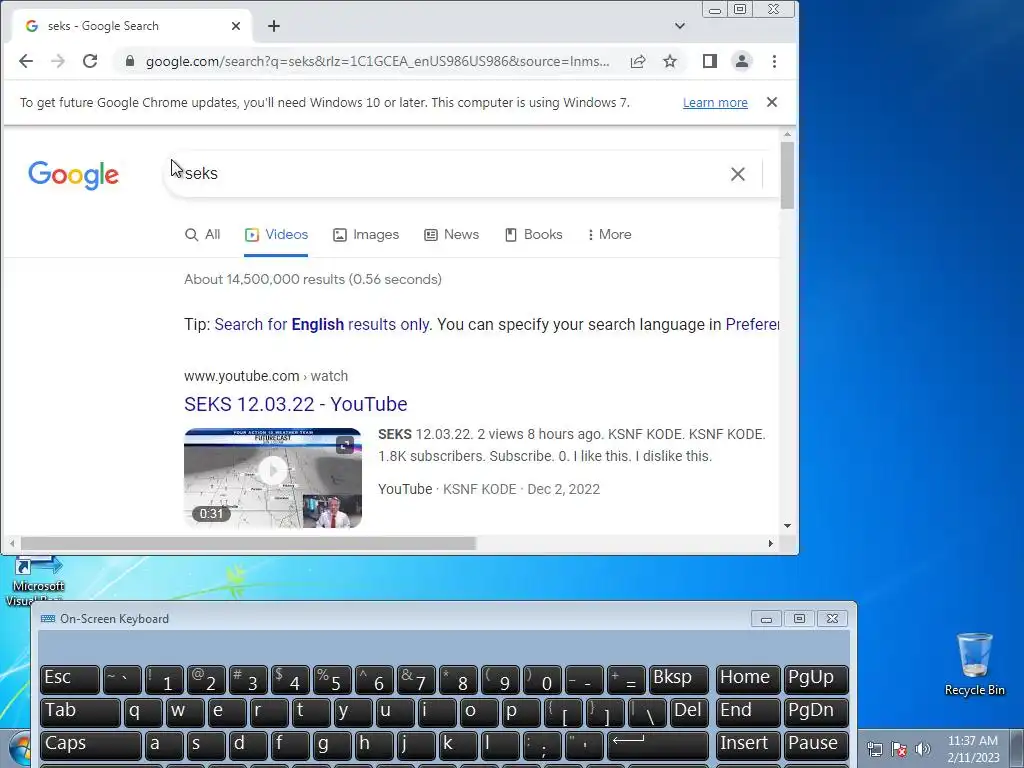The height and width of the screenshot is (768, 1024).
Task: Click the horizontal scrollbar thumb
Action: pyautogui.click(x=248, y=543)
